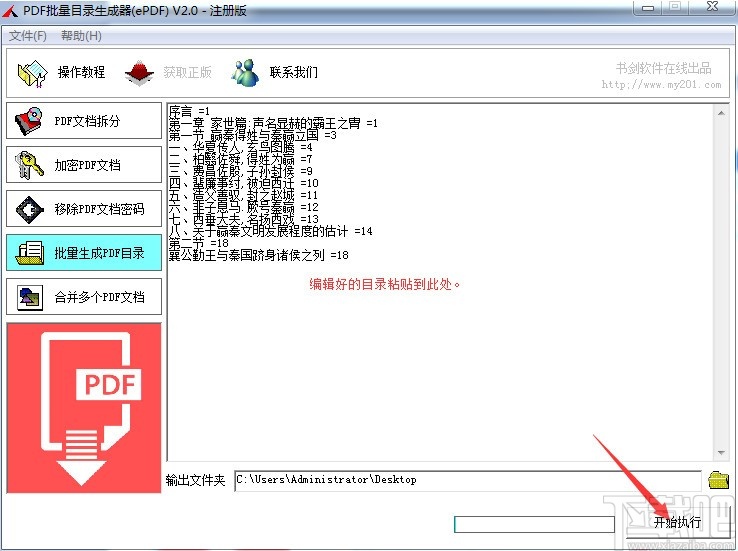The width and height of the screenshot is (738, 551).
Task: Click line 四、蜚廉事纣,被迫西迁 =10
Action: pyautogui.click(x=243, y=183)
